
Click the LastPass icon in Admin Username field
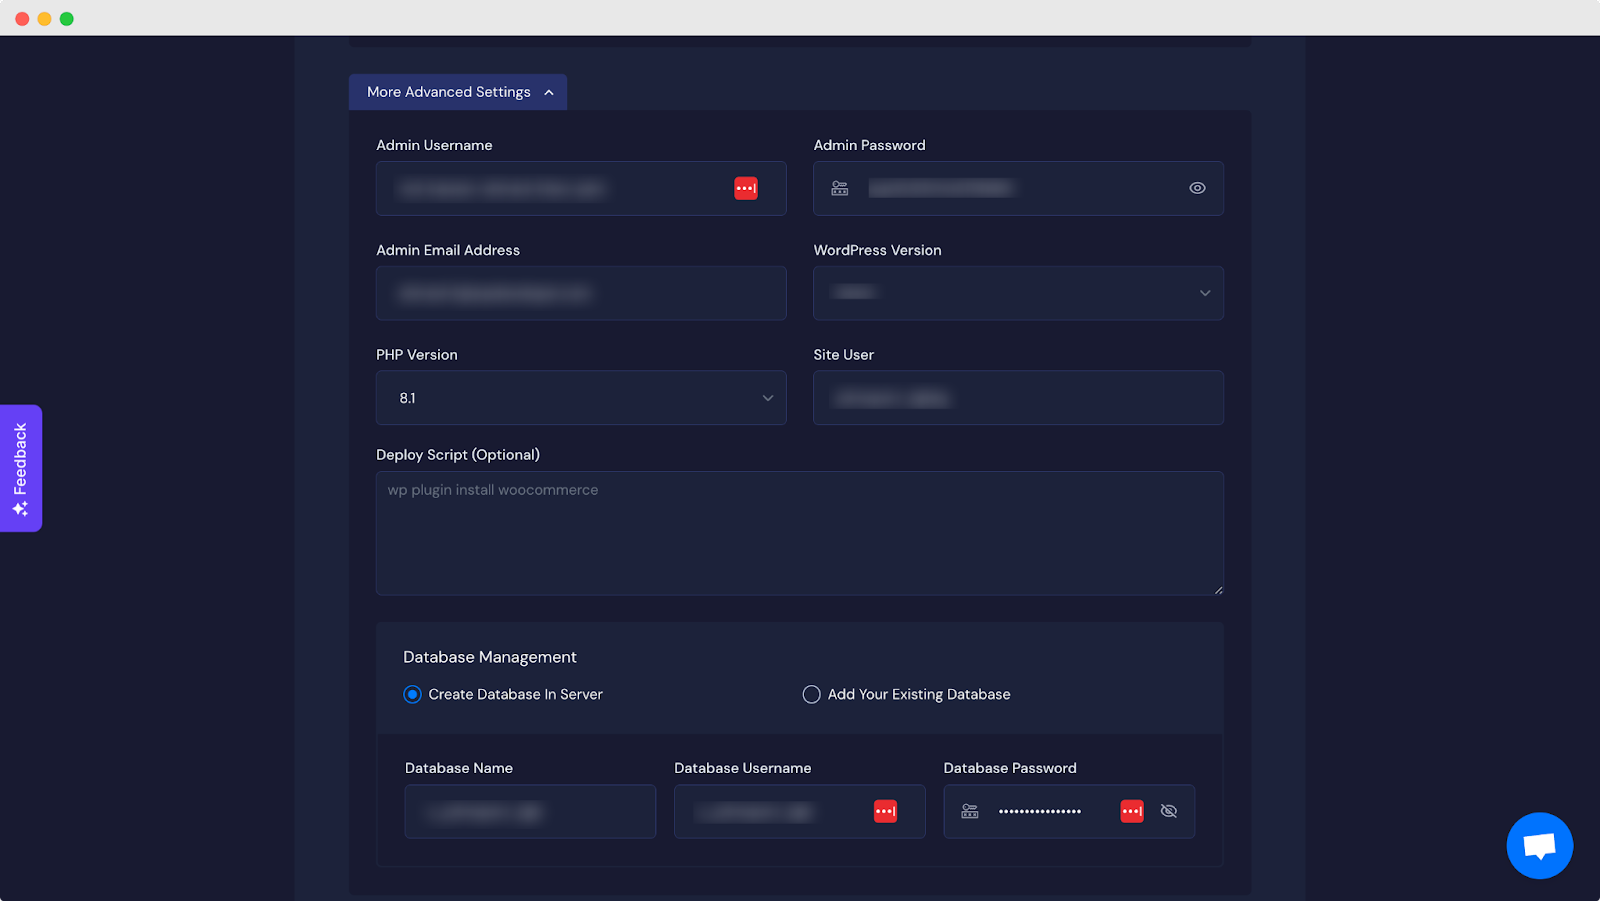click(x=745, y=188)
